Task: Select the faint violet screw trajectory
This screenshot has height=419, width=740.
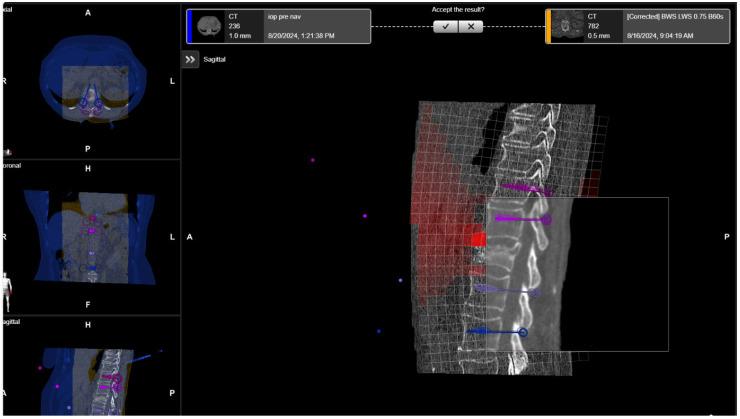Action: [508, 291]
